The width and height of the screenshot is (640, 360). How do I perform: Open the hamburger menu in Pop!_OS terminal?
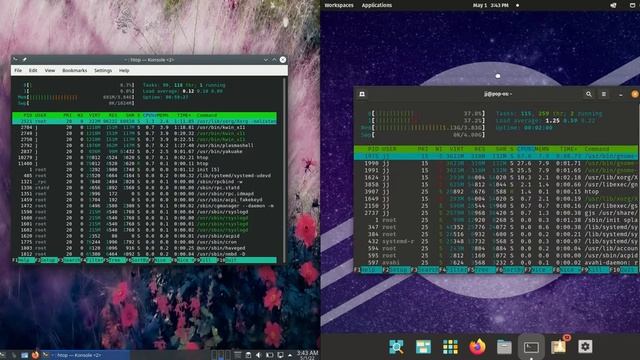(x=604, y=94)
